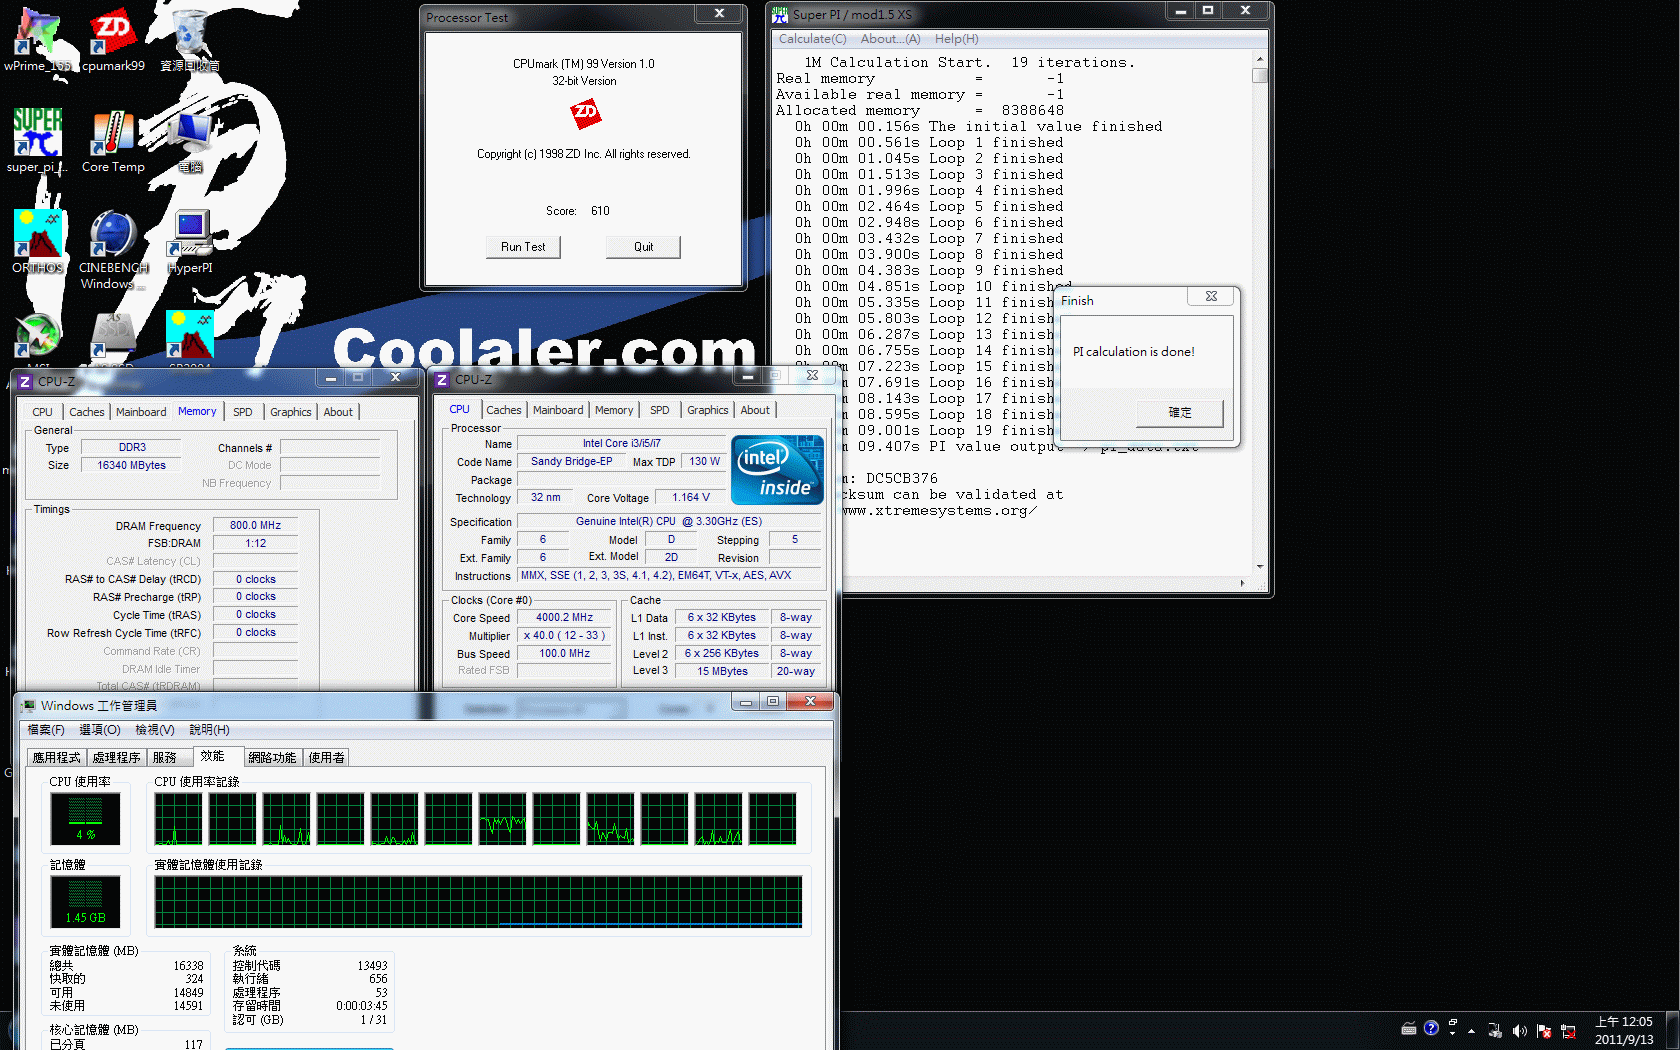1680x1050 pixels.
Task: Switch to 網路功能 tab in Task Manager
Action: click(272, 758)
